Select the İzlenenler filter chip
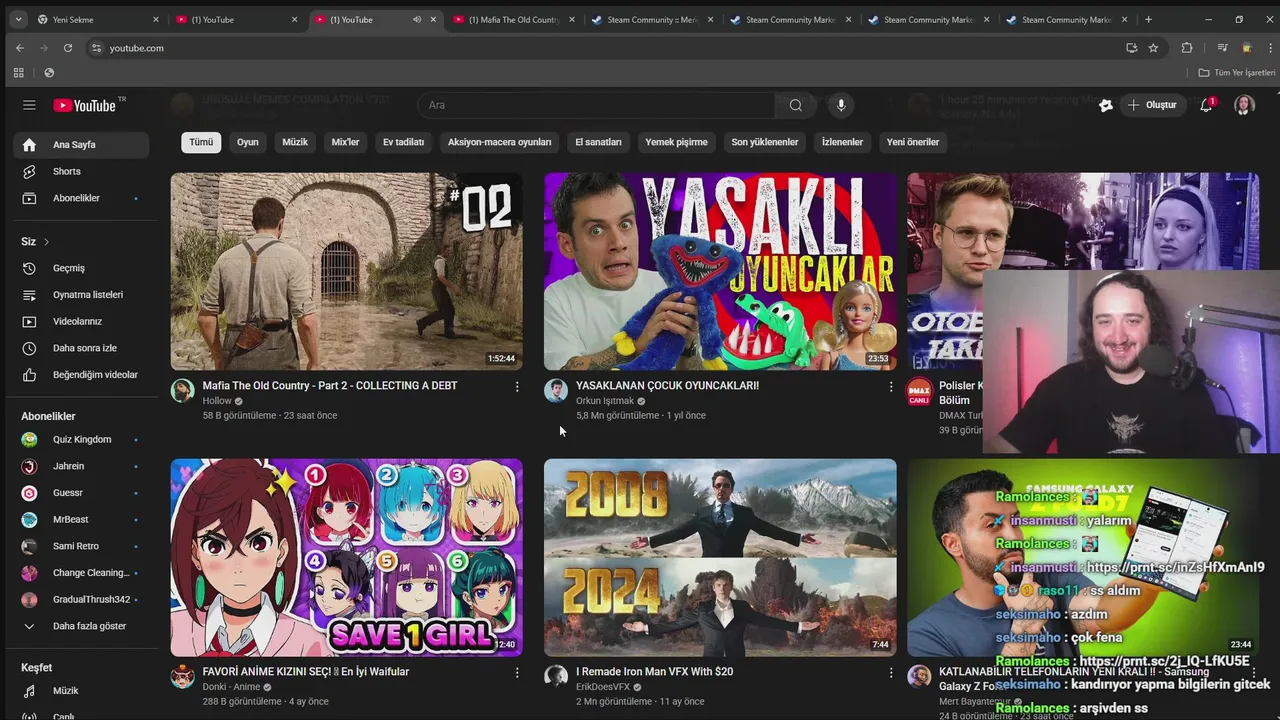The image size is (1280, 720). click(842, 142)
